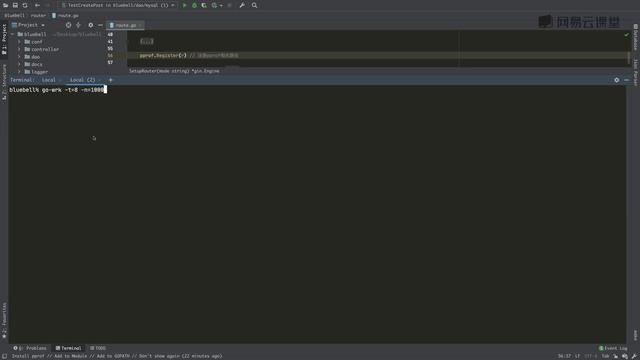
Task: Open the Database side tool window
Action: click(x=636, y=38)
